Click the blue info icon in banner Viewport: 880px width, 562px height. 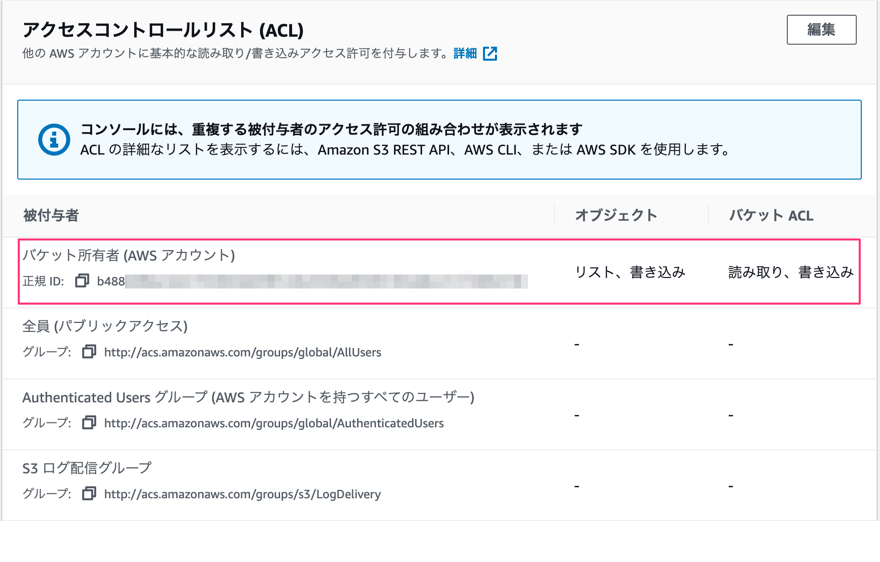pyautogui.click(x=54, y=139)
